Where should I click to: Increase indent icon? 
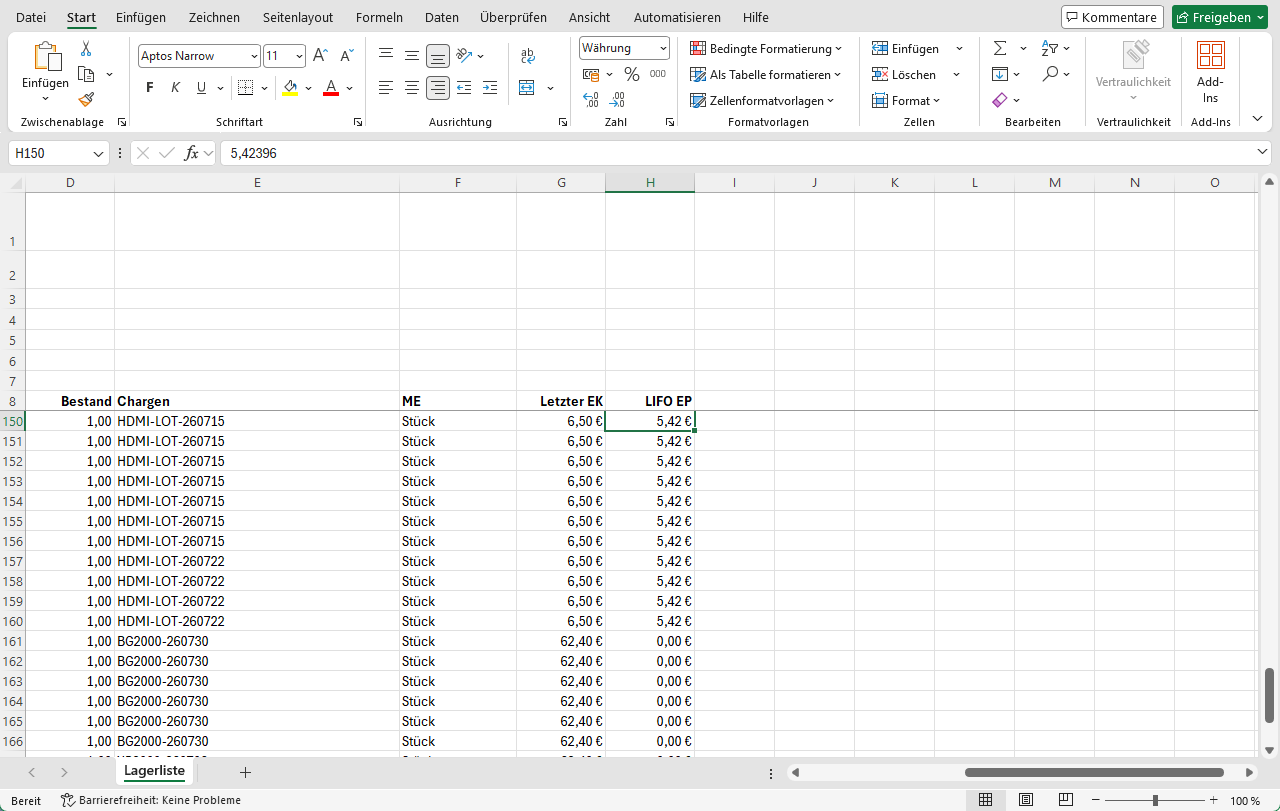(490, 88)
